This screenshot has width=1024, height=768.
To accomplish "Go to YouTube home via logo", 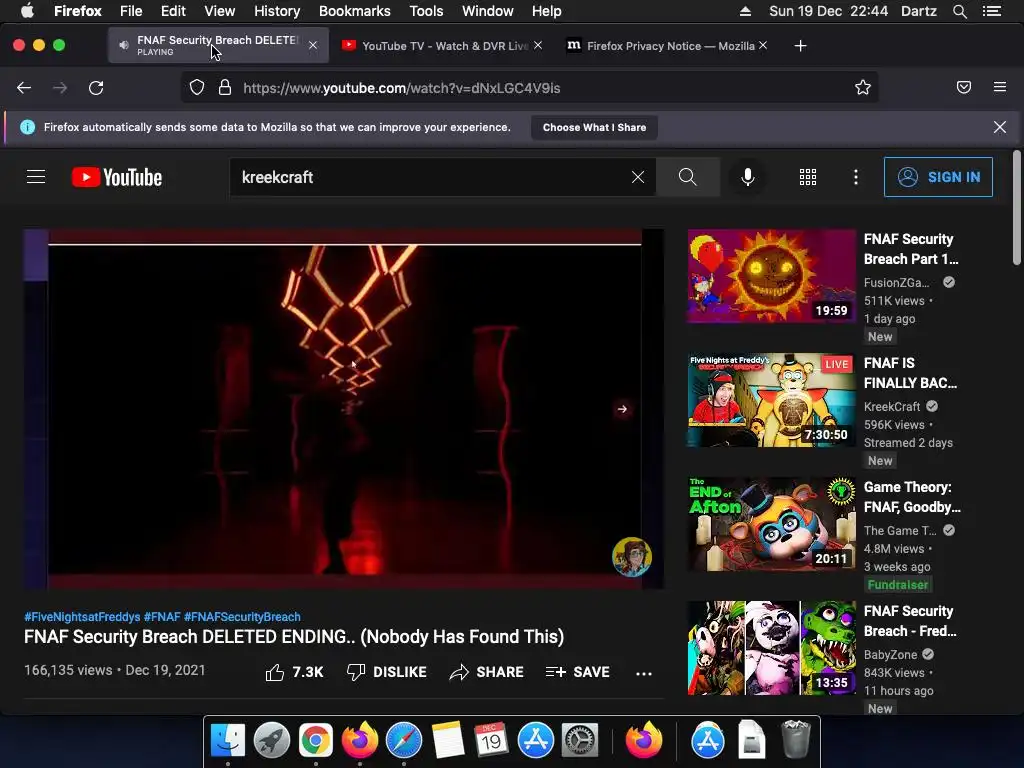I will point(117,177).
